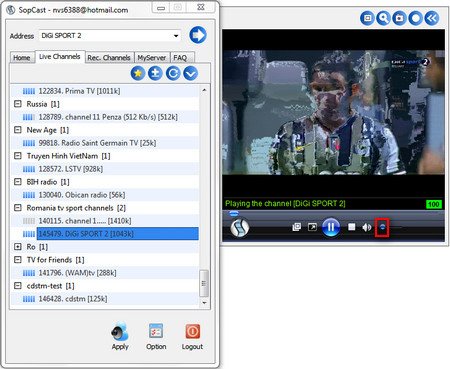The image size is (450, 369).
Task: Click the blue plus/minus expand-all channel icon
Action: [155, 73]
